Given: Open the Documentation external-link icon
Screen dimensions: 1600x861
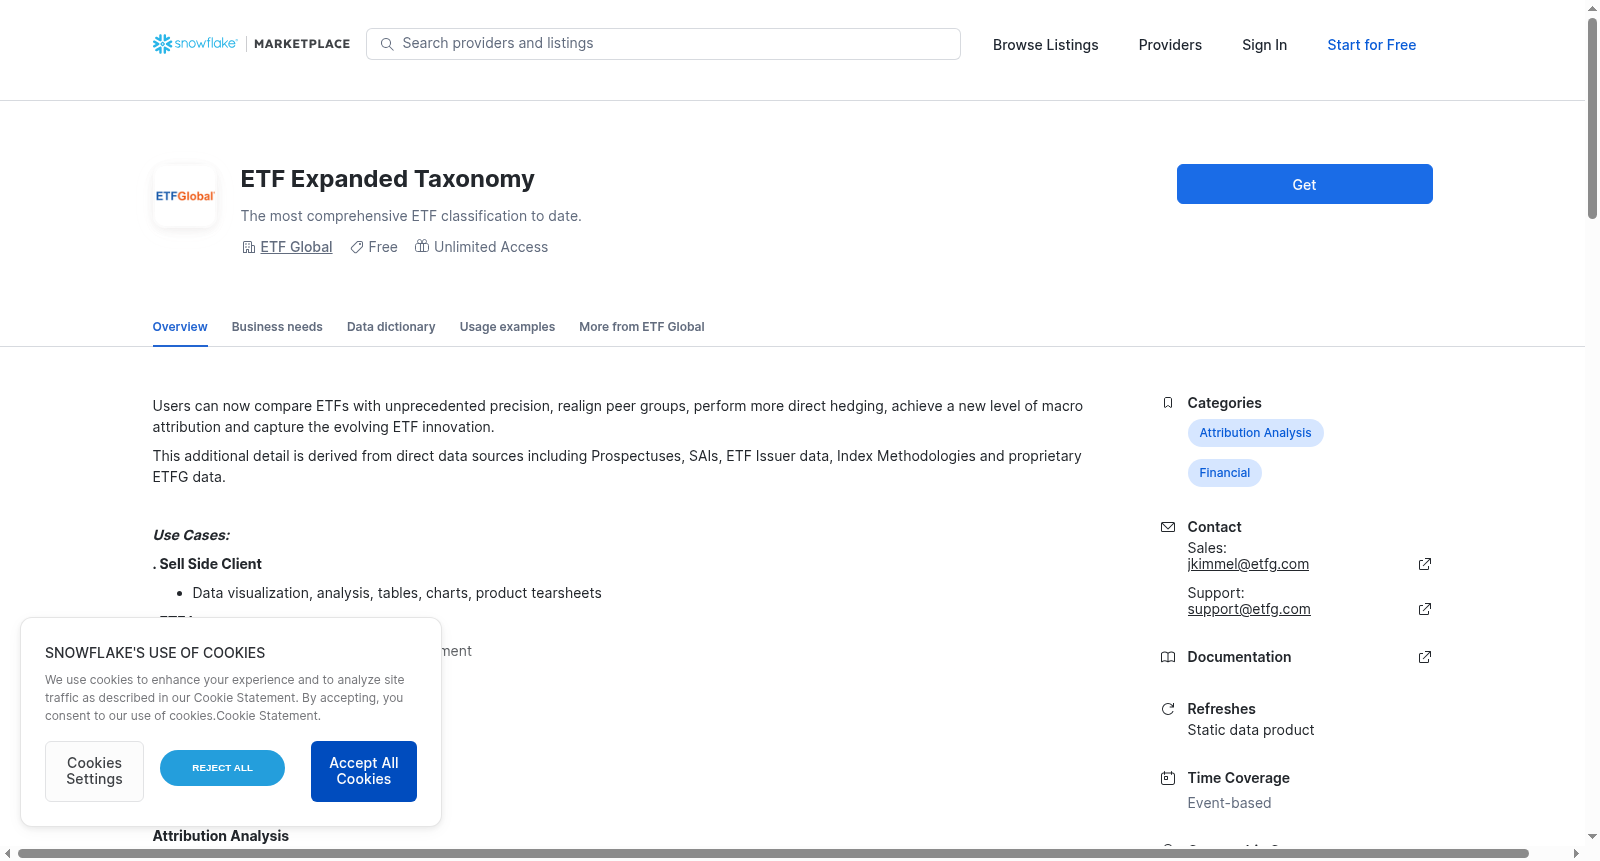Looking at the screenshot, I should [x=1425, y=657].
